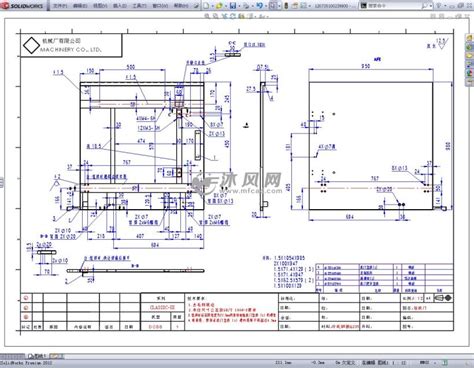Click the Save disk icon

point(233,6)
